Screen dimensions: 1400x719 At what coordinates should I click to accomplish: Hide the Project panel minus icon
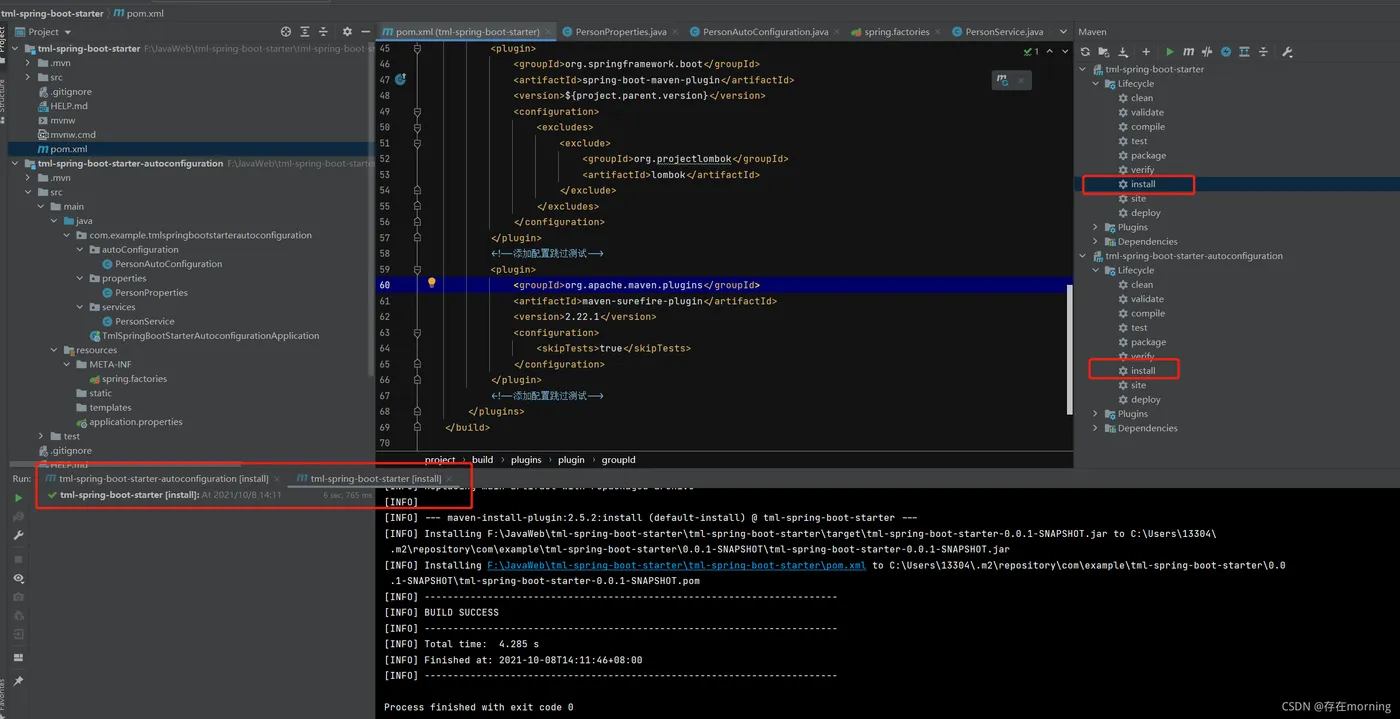click(x=365, y=32)
